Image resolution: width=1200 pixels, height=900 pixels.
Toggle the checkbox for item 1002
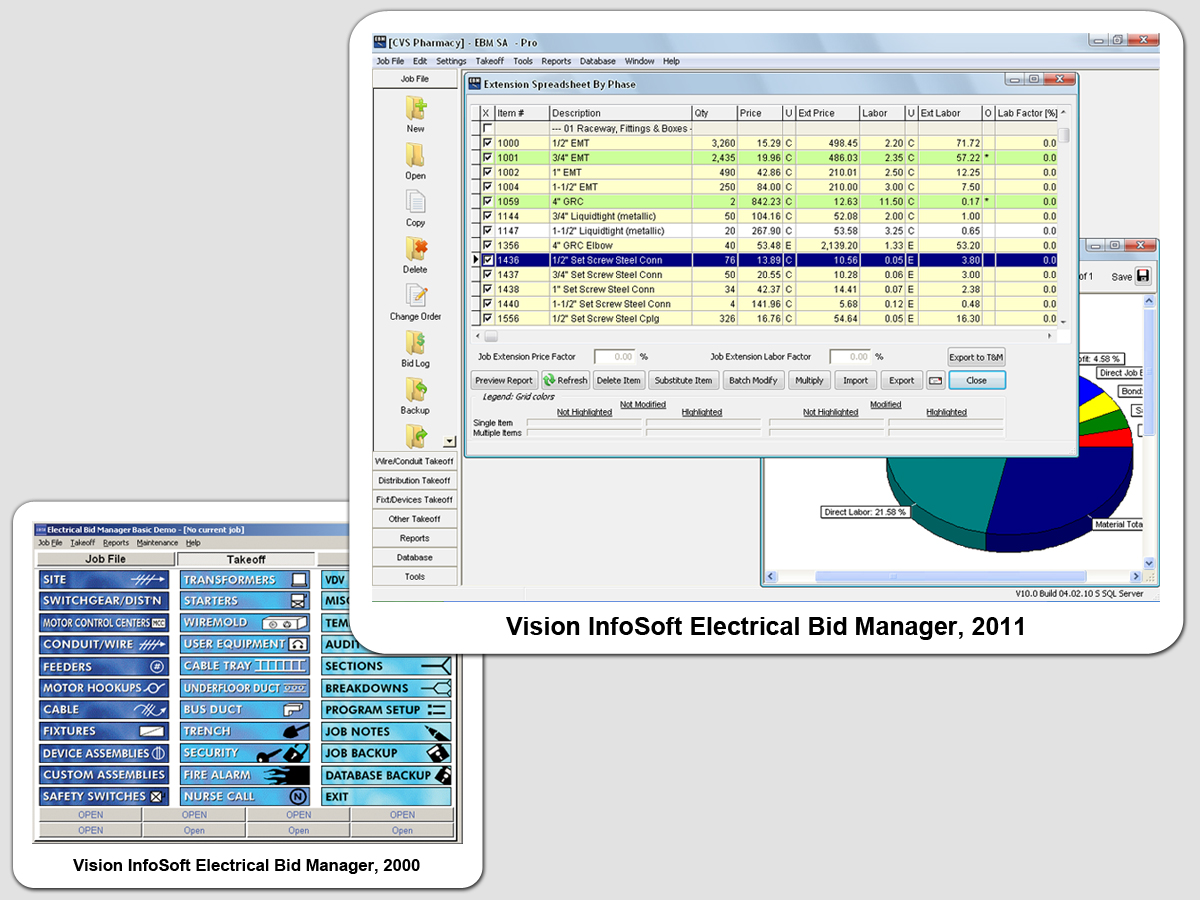coord(487,172)
